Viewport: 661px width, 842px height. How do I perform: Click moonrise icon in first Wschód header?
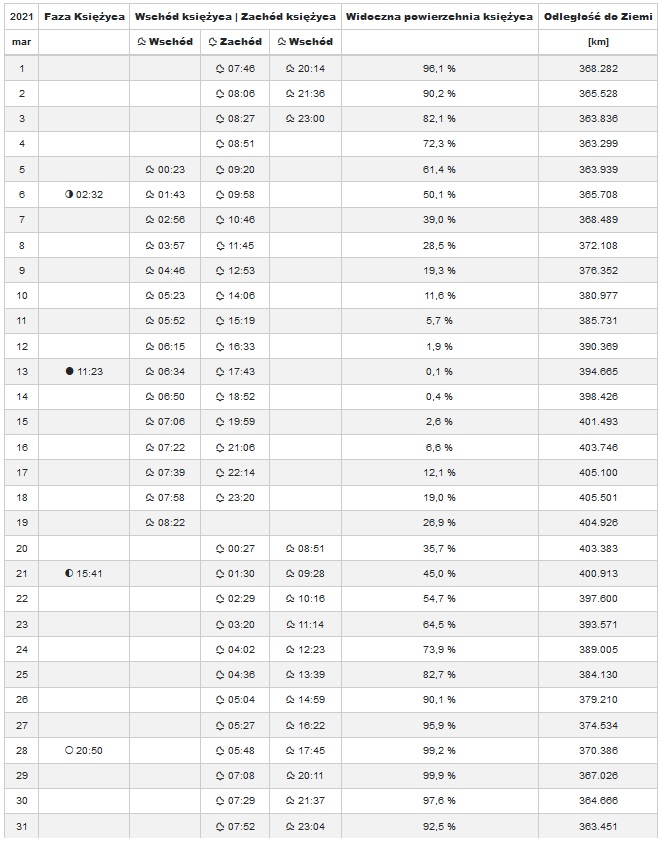pyautogui.click(x=142, y=42)
